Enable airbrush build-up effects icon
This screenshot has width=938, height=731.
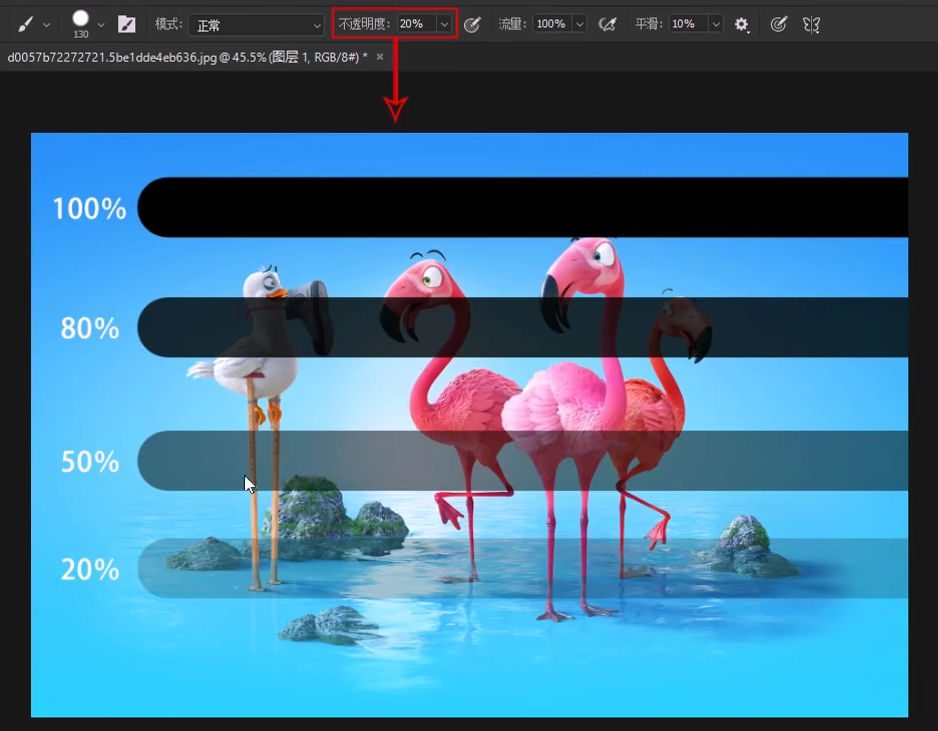click(x=607, y=25)
